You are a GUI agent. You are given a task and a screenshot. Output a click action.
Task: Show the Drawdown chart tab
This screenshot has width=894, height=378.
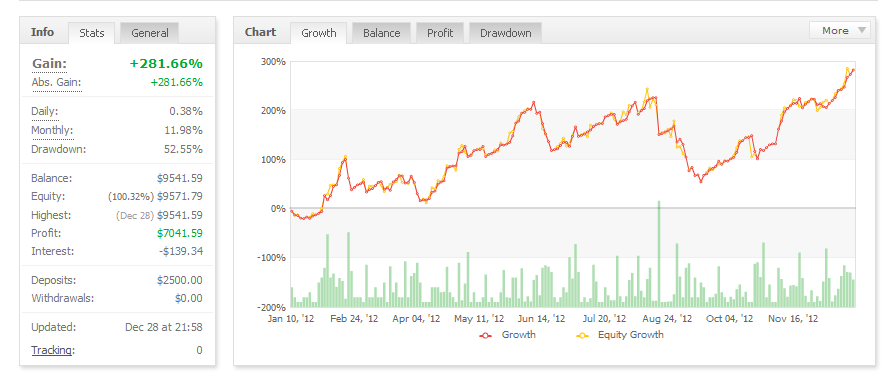click(505, 33)
